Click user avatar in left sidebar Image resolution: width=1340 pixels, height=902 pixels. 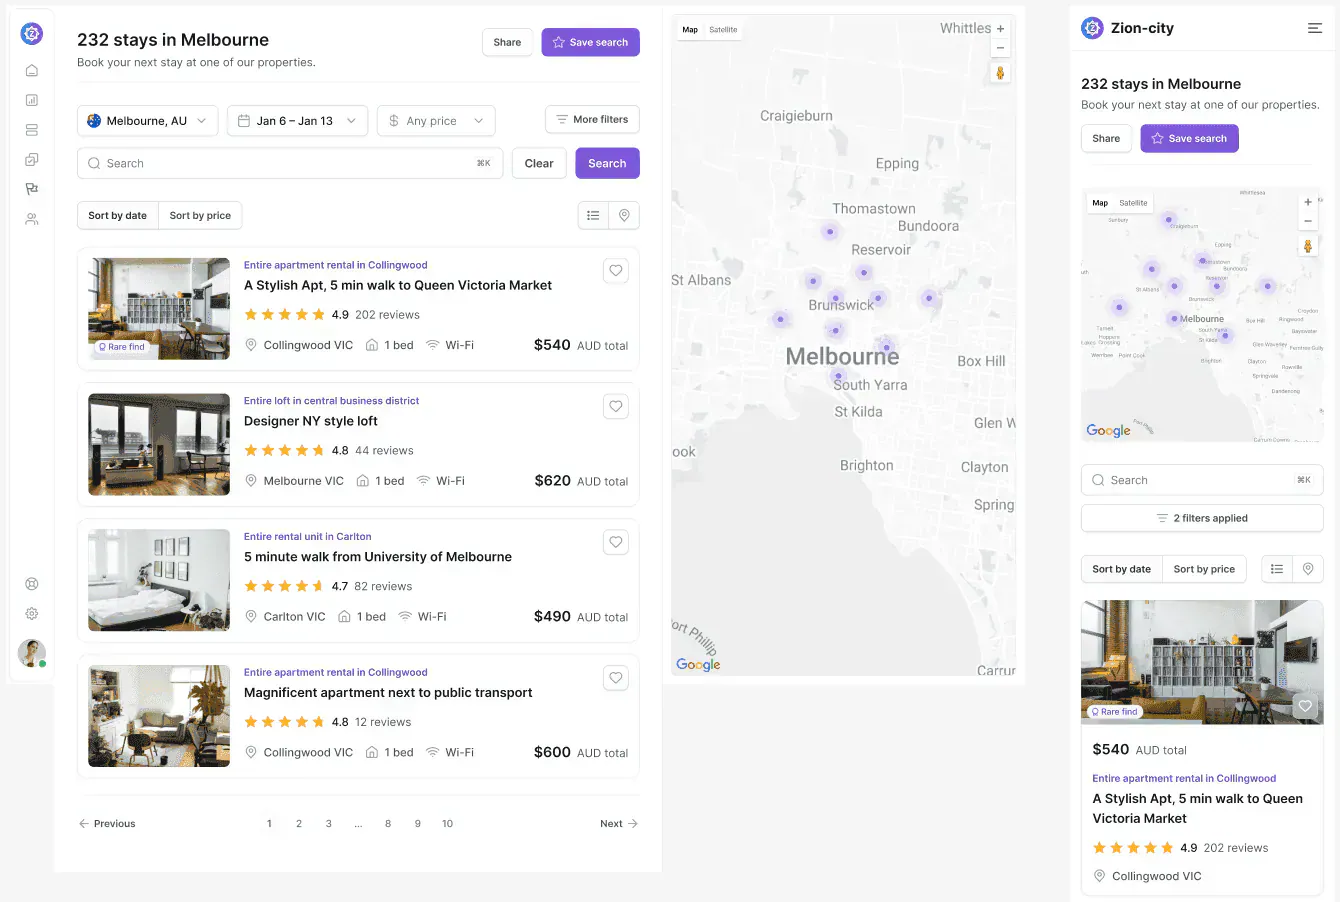(32, 653)
